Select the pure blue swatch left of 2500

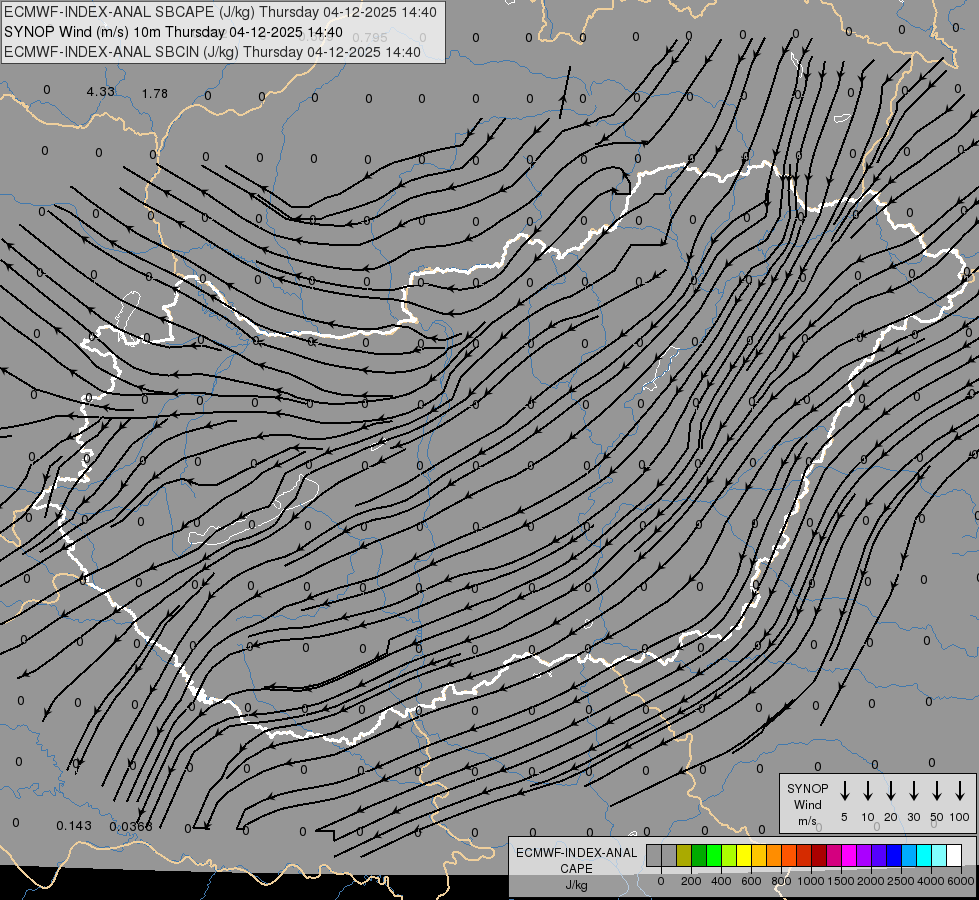[x=894, y=855]
